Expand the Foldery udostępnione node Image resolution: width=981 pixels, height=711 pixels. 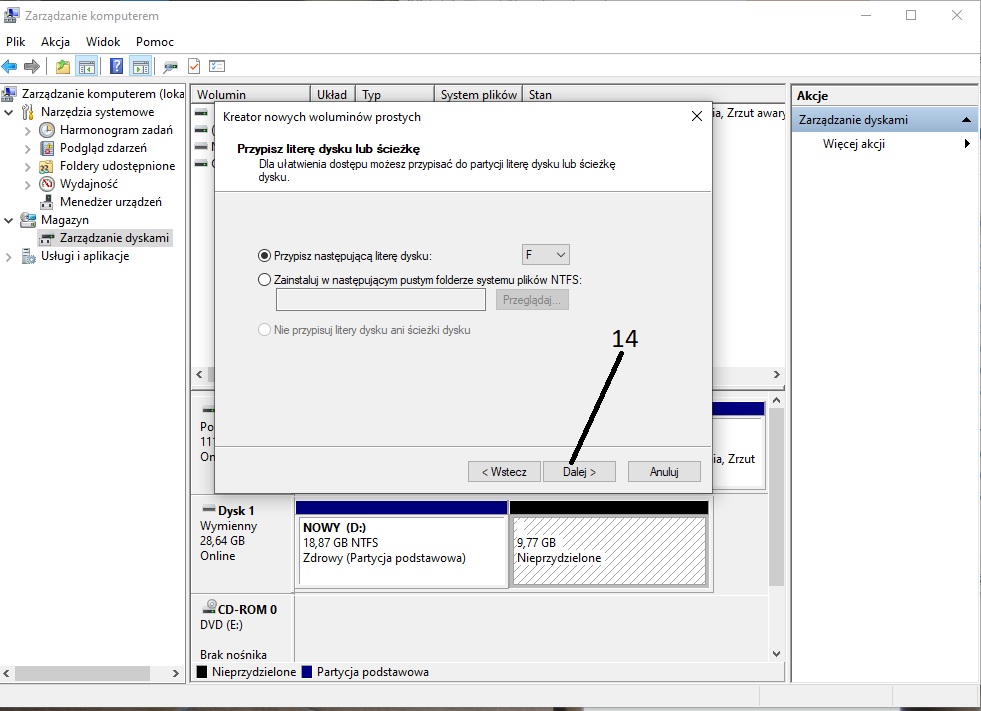point(28,167)
